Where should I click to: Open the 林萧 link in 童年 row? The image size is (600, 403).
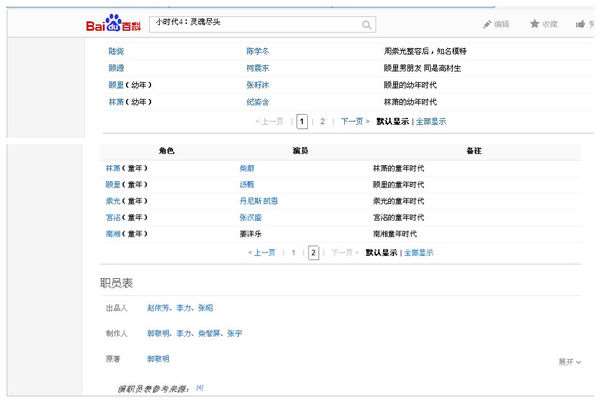pyautogui.click(x=113, y=168)
